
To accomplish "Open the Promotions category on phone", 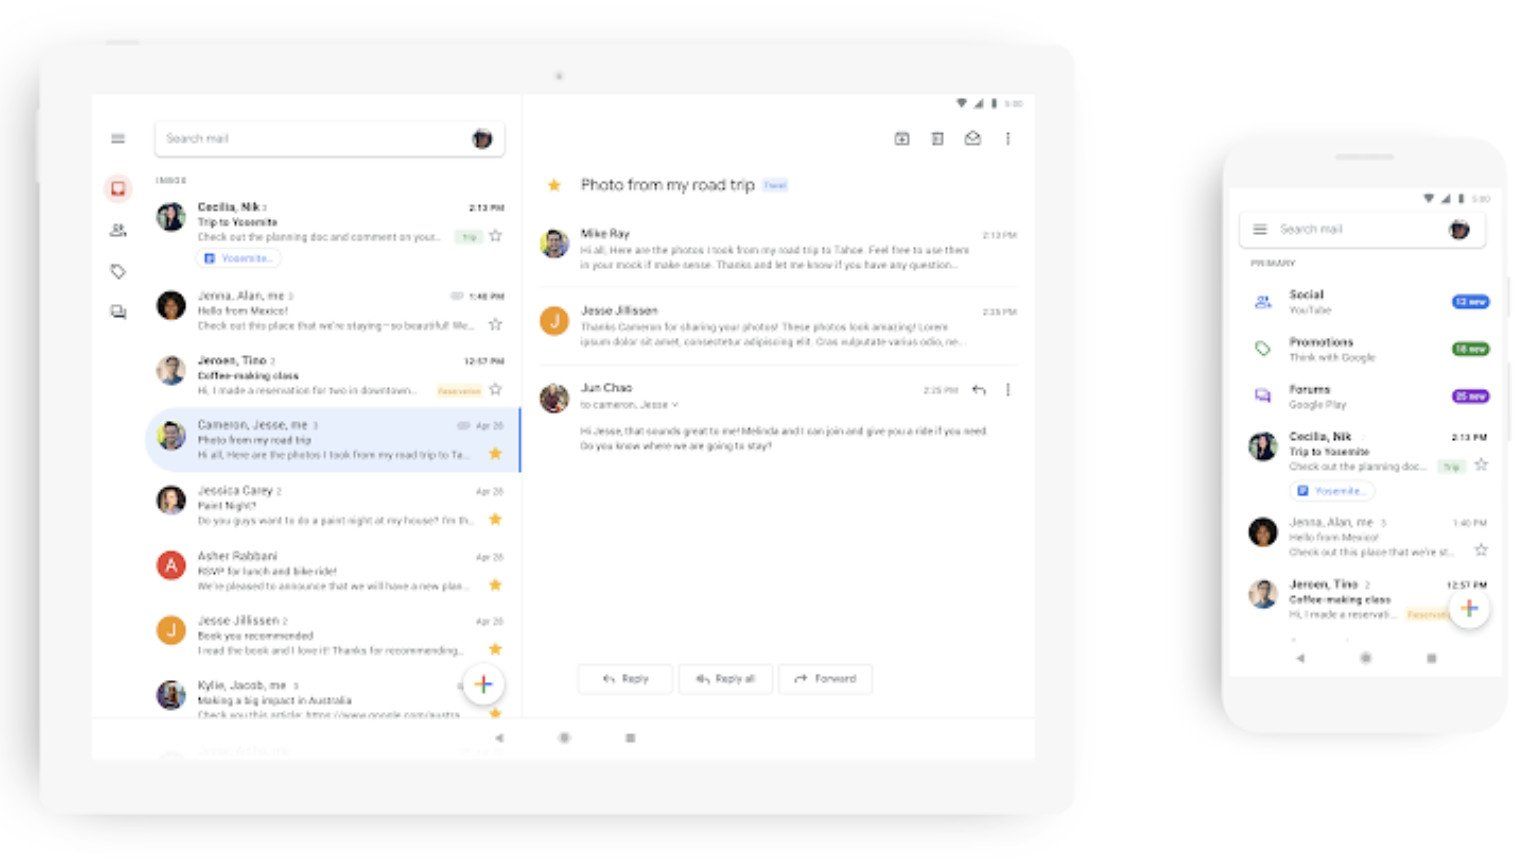I will point(1369,349).
